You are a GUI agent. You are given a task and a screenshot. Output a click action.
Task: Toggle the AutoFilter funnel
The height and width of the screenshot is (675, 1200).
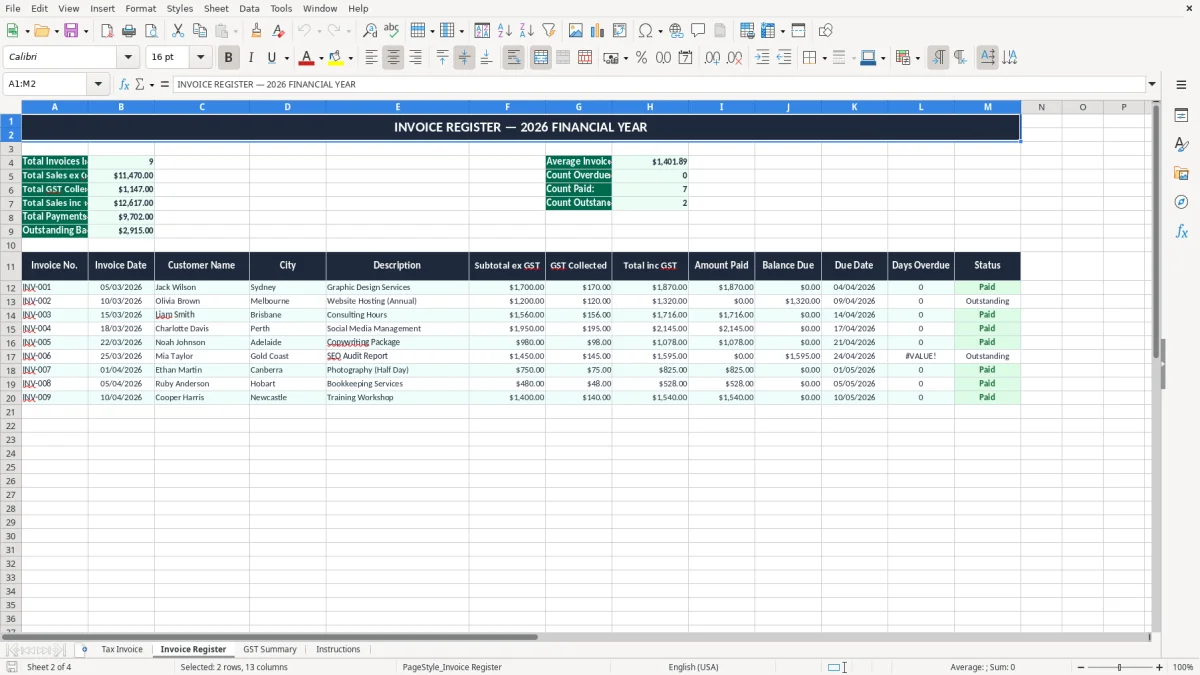[x=549, y=31]
